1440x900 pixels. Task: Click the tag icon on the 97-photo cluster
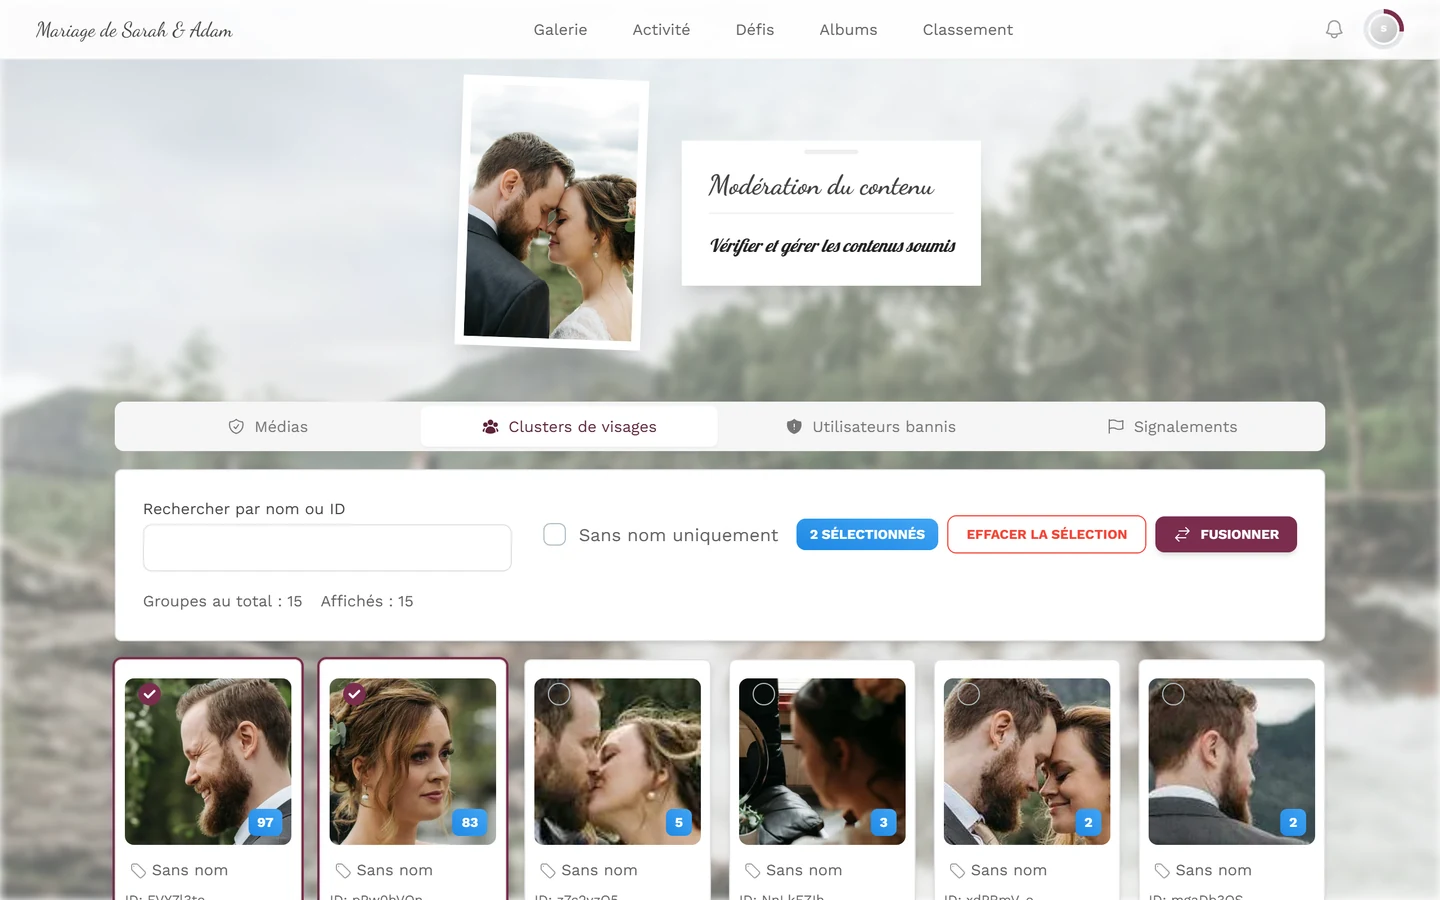(138, 871)
